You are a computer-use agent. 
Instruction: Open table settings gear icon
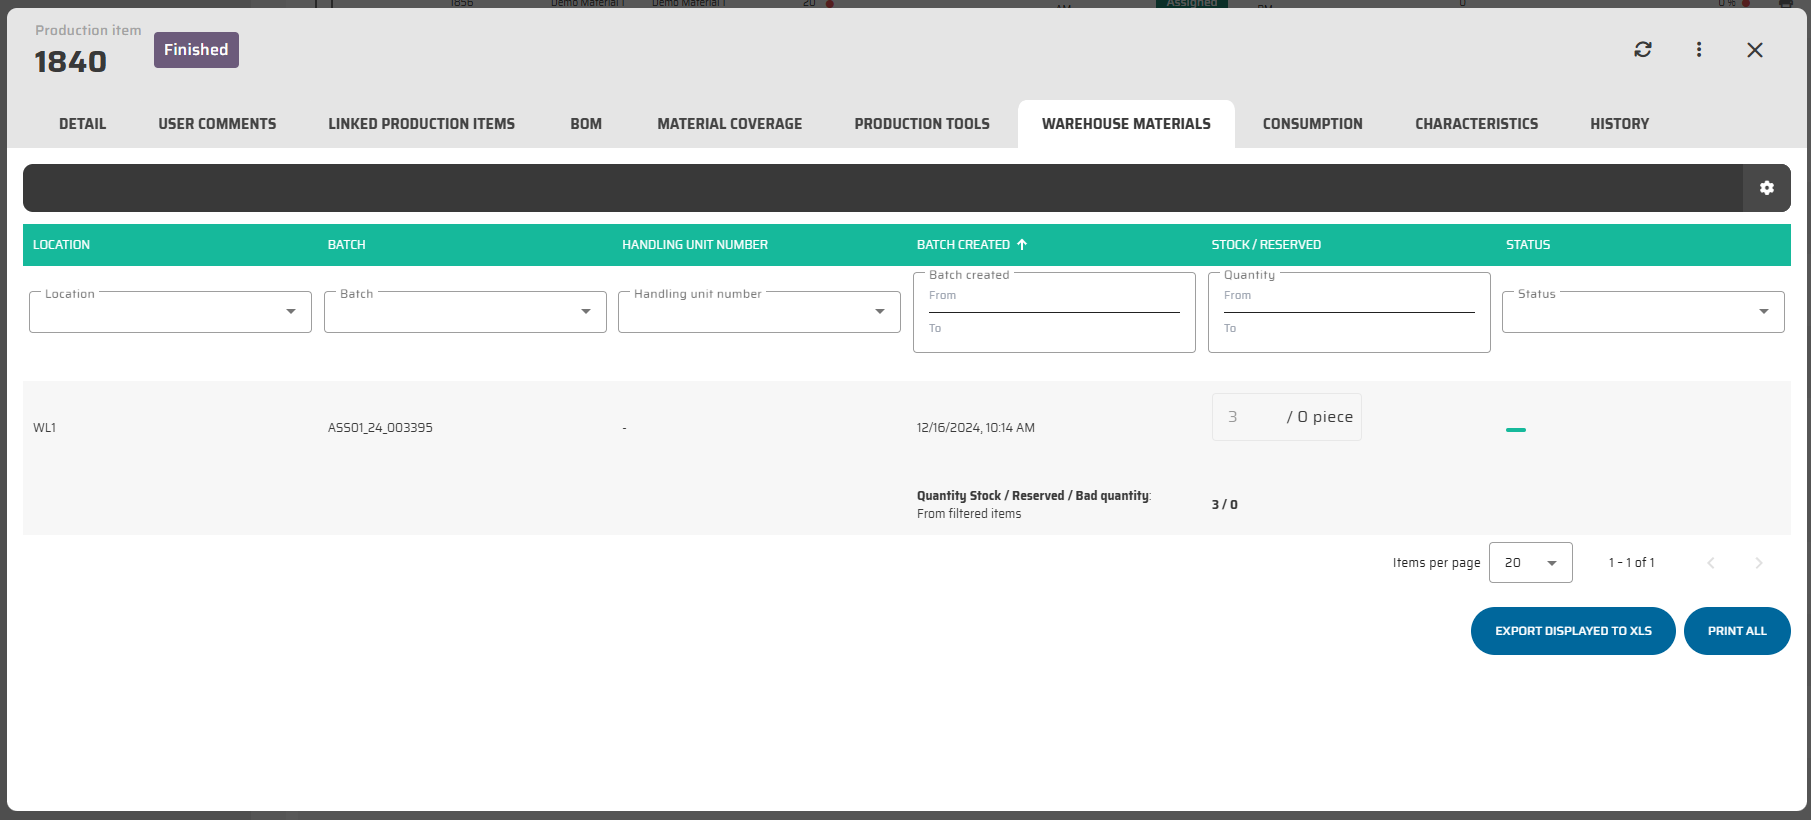tap(1766, 188)
